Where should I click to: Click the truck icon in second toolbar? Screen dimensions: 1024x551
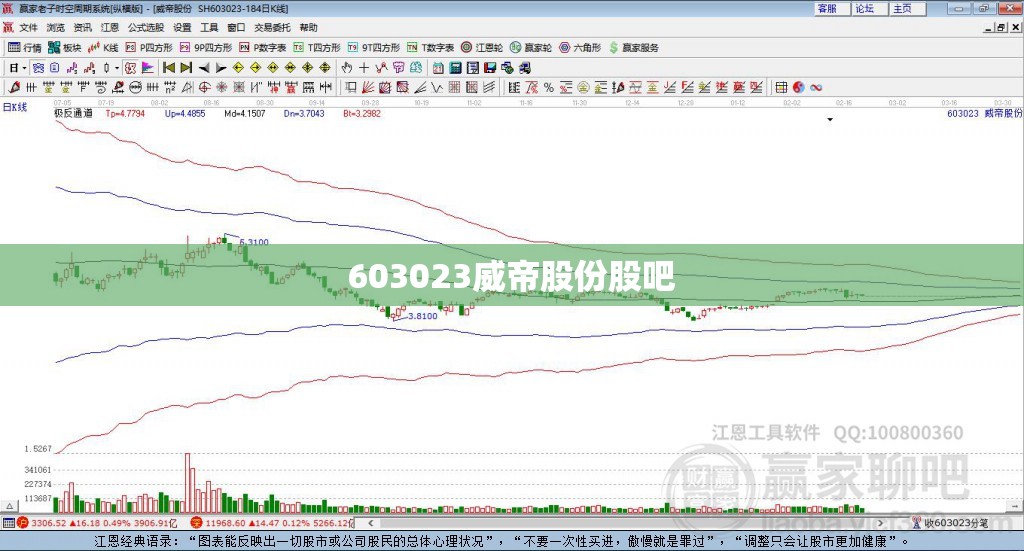pos(524,67)
